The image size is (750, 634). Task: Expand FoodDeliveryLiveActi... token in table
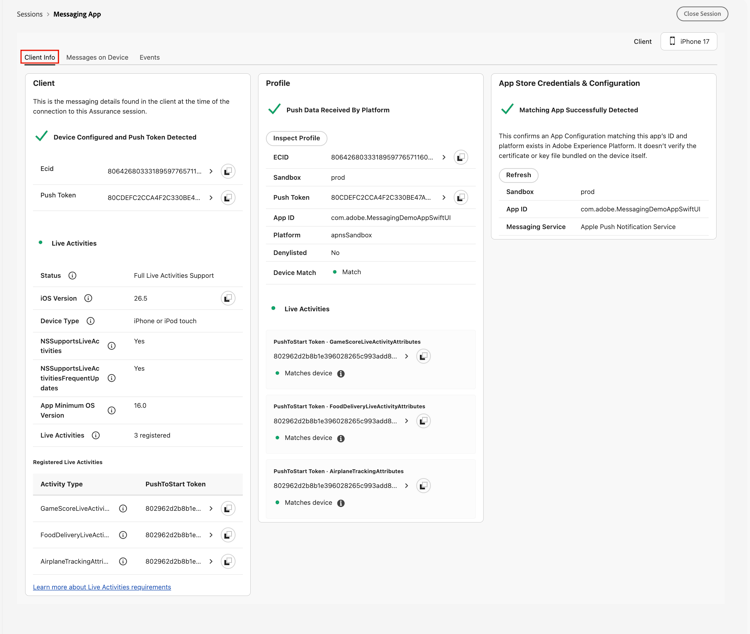click(x=210, y=535)
